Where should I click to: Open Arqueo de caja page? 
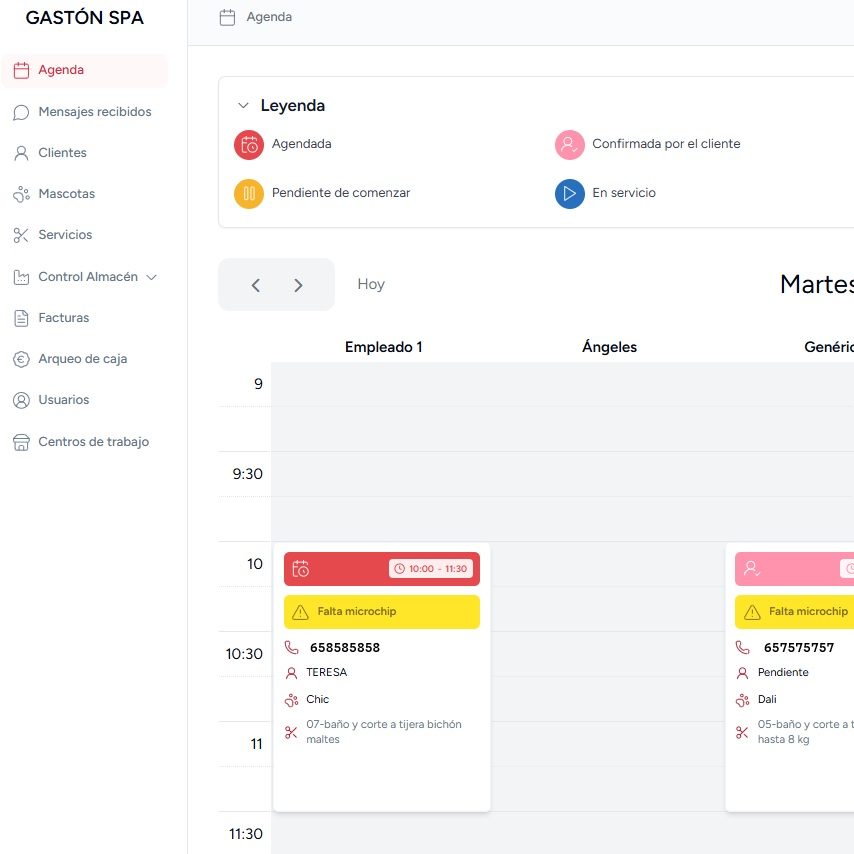click(82, 359)
